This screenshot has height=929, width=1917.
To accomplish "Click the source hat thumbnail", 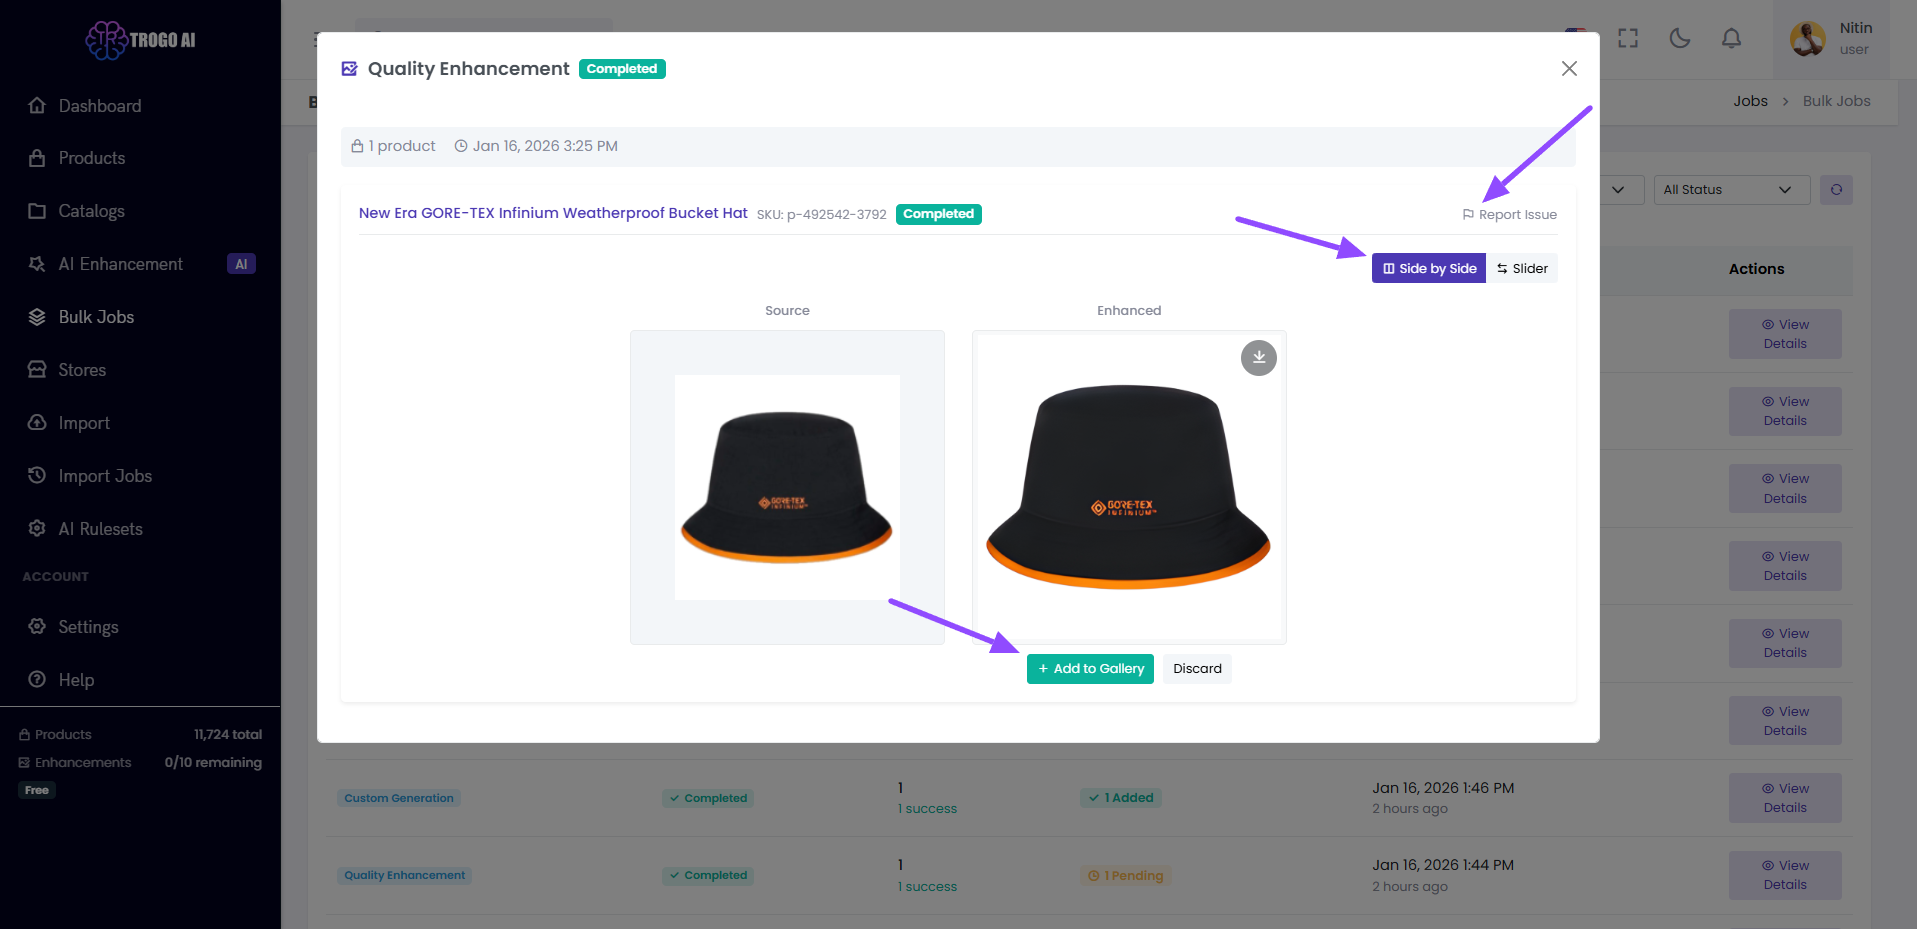I will click(787, 487).
